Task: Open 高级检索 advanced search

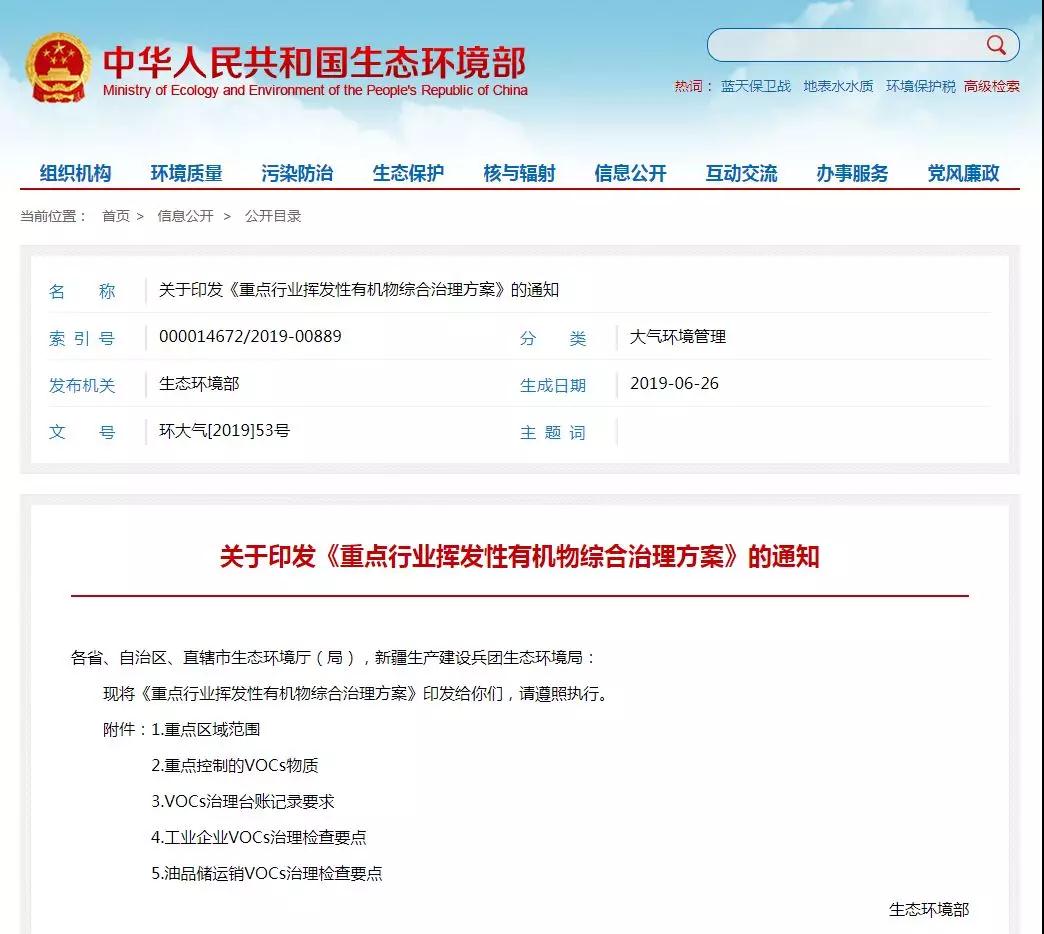Action: click(992, 86)
